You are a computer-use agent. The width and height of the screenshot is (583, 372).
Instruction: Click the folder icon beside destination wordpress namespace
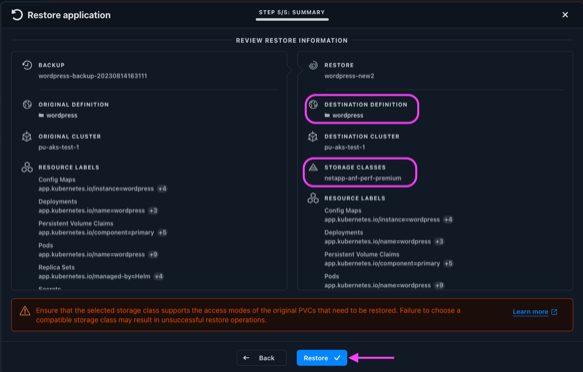point(327,116)
